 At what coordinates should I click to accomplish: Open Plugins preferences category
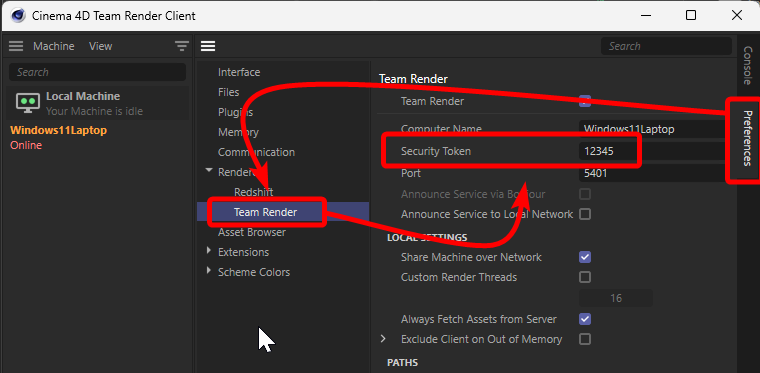[235, 112]
